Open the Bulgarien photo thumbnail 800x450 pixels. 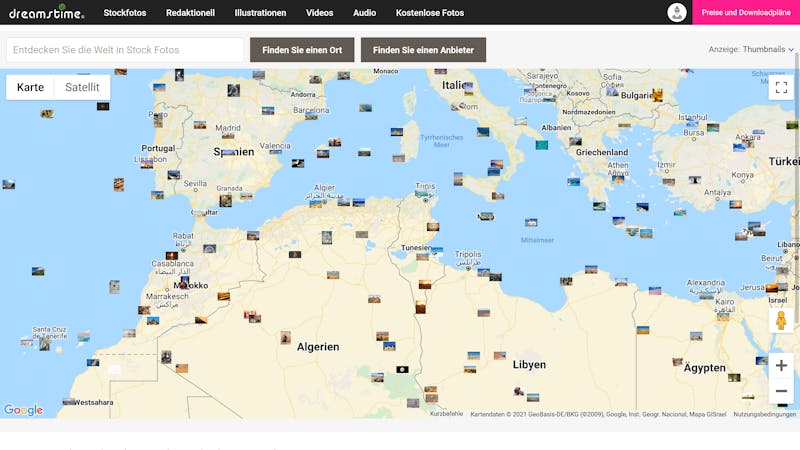coord(658,95)
